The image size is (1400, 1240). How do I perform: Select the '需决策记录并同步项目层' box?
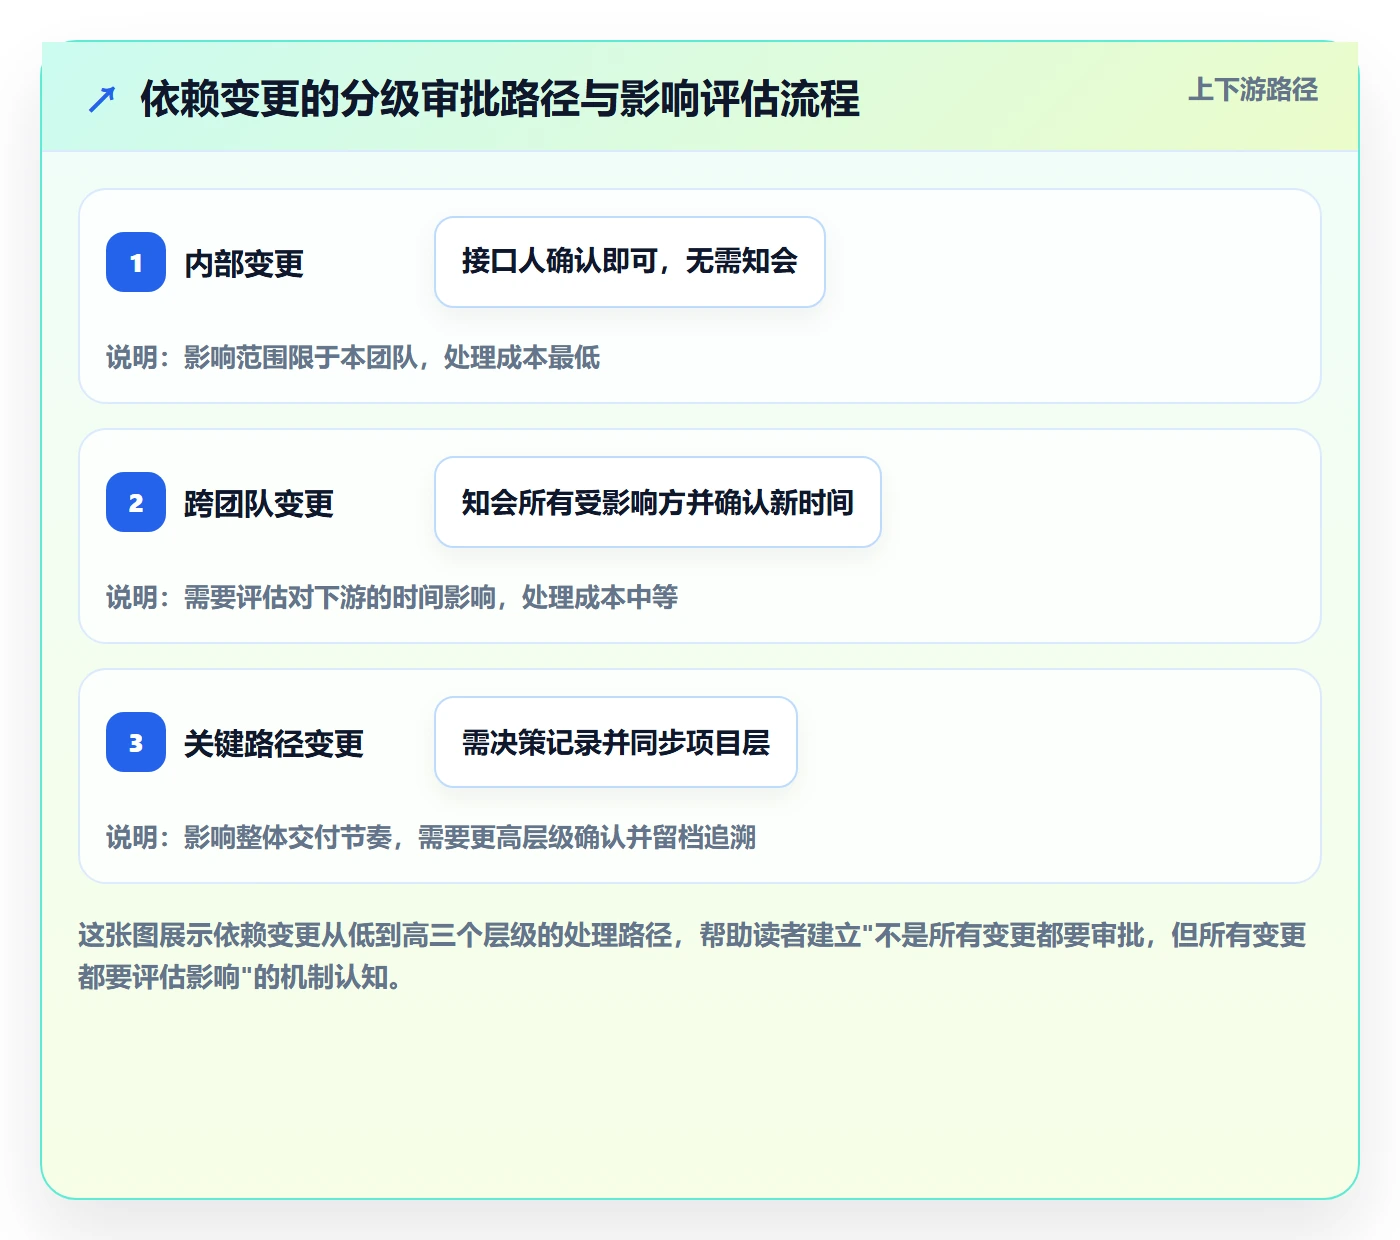616,742
